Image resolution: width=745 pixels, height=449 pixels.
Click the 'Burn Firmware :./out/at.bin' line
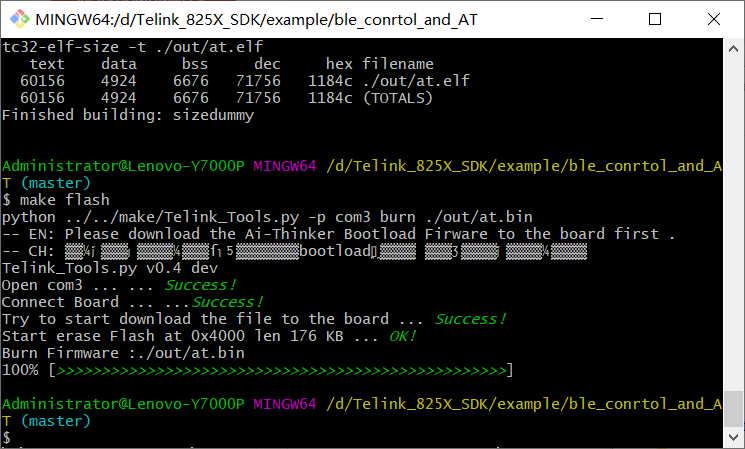point(124,353)
